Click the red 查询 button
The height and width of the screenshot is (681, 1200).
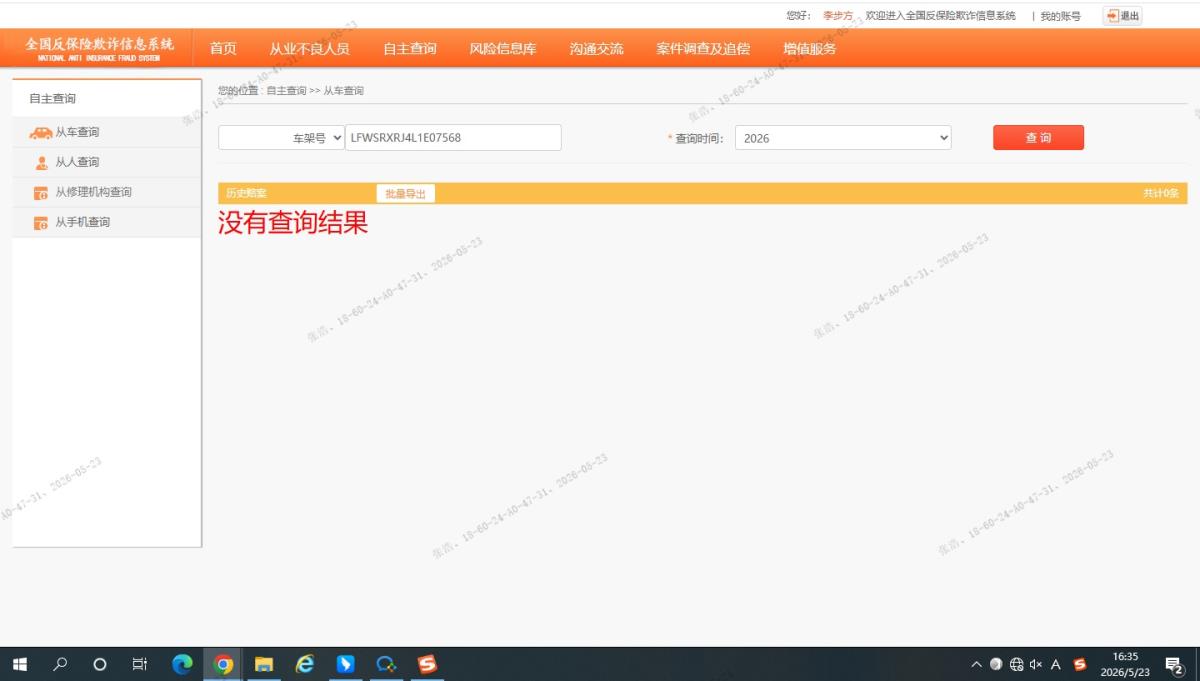click(x=1038, y=138)
